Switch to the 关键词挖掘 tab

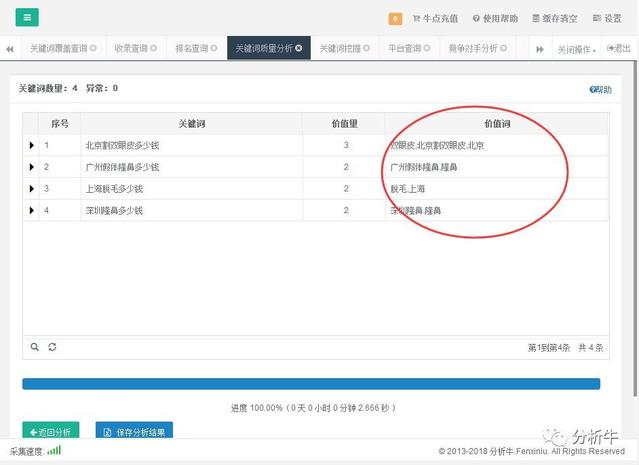coord(343,48)
